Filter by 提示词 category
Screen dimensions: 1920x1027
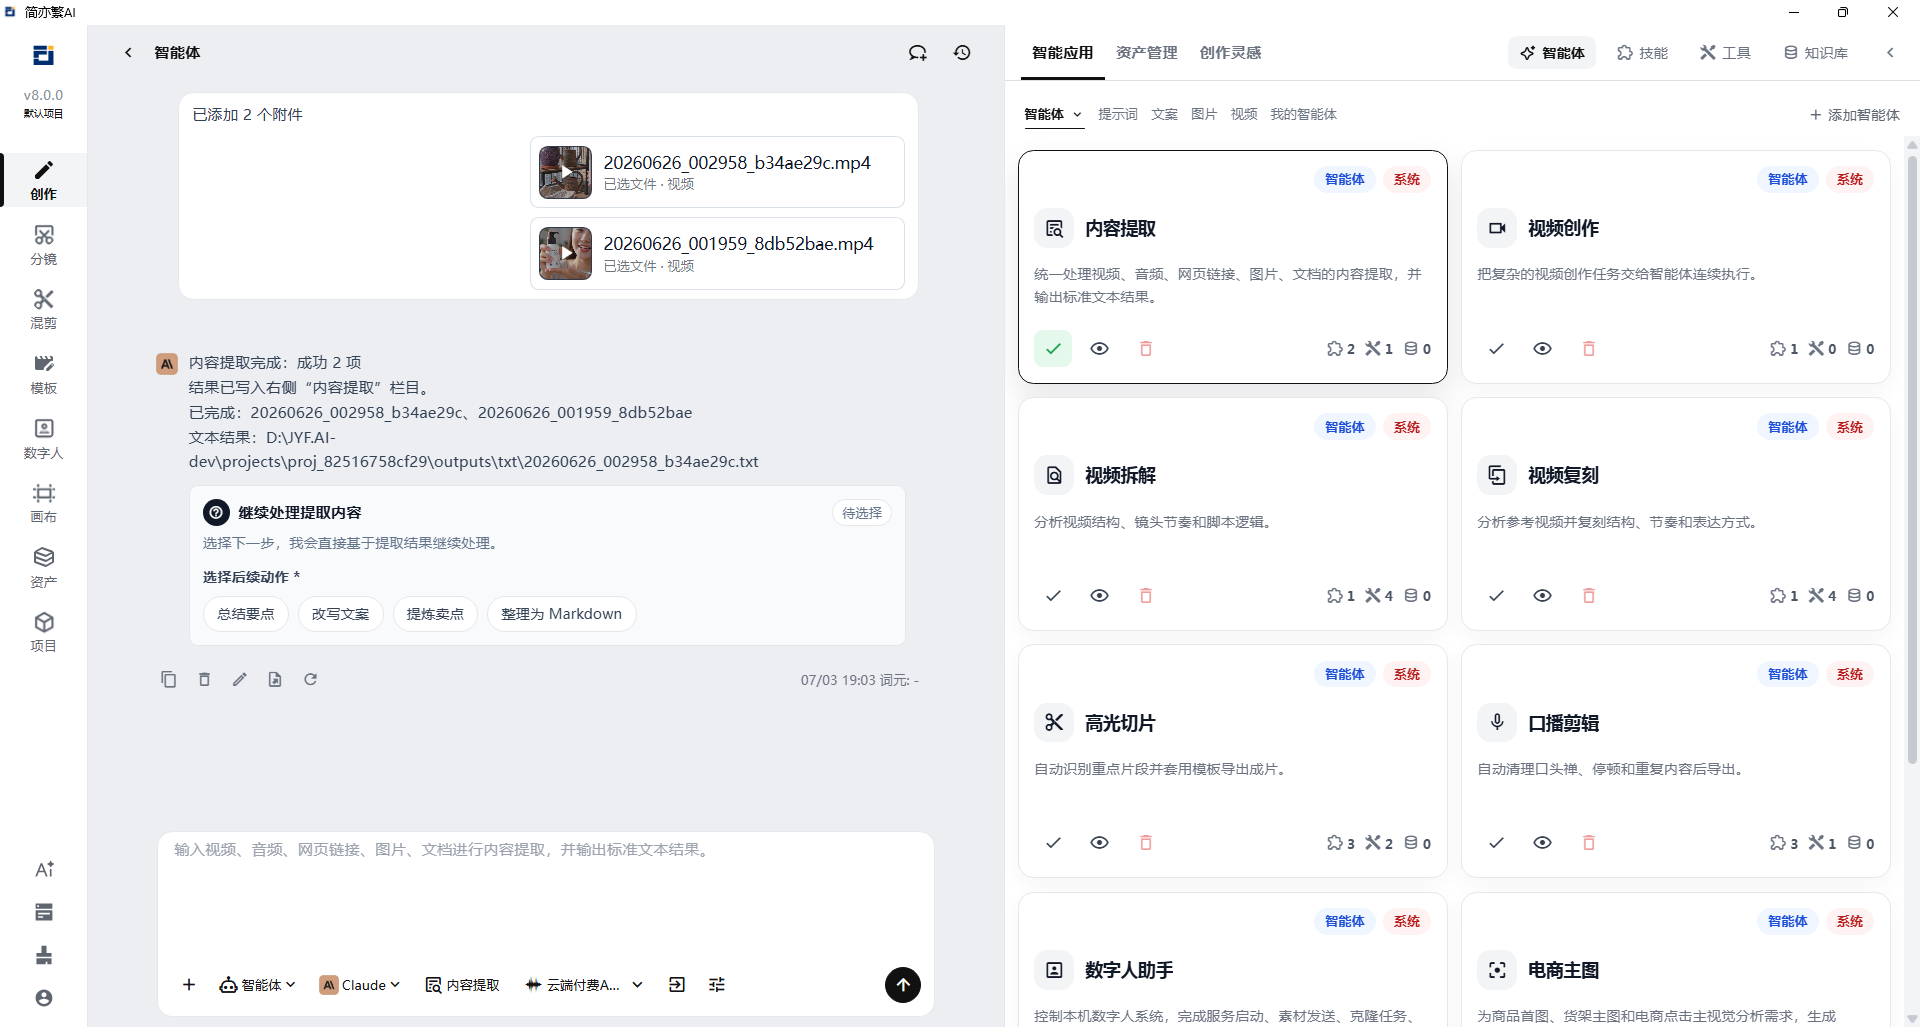point(1118,115)
